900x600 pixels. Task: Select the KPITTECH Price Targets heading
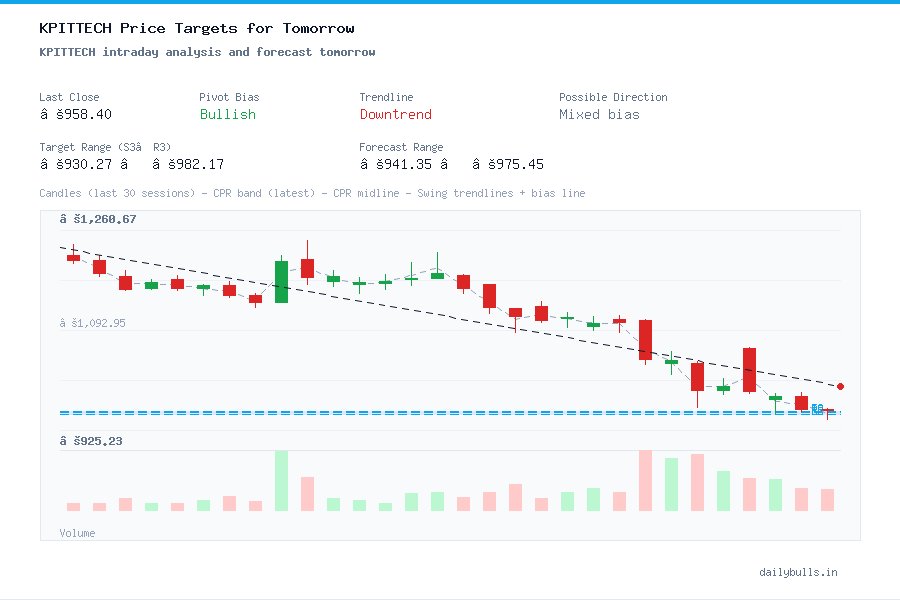196,28
